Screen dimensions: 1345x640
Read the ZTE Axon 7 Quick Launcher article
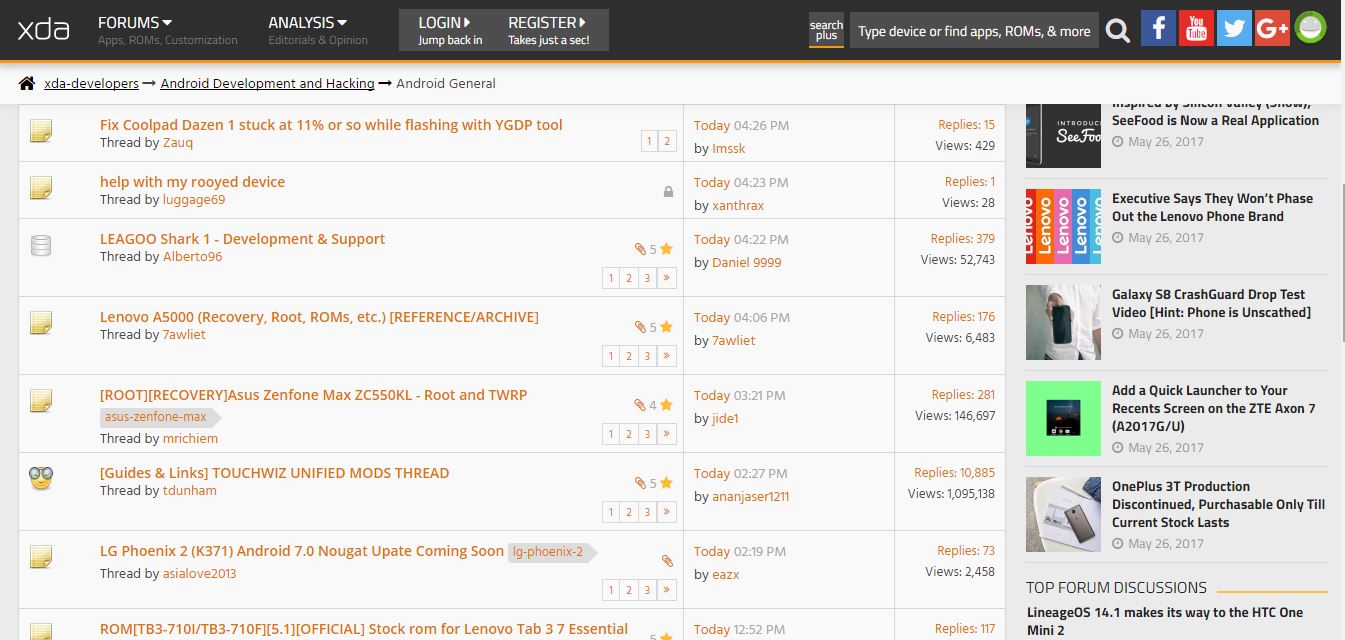pos(1214,408)
